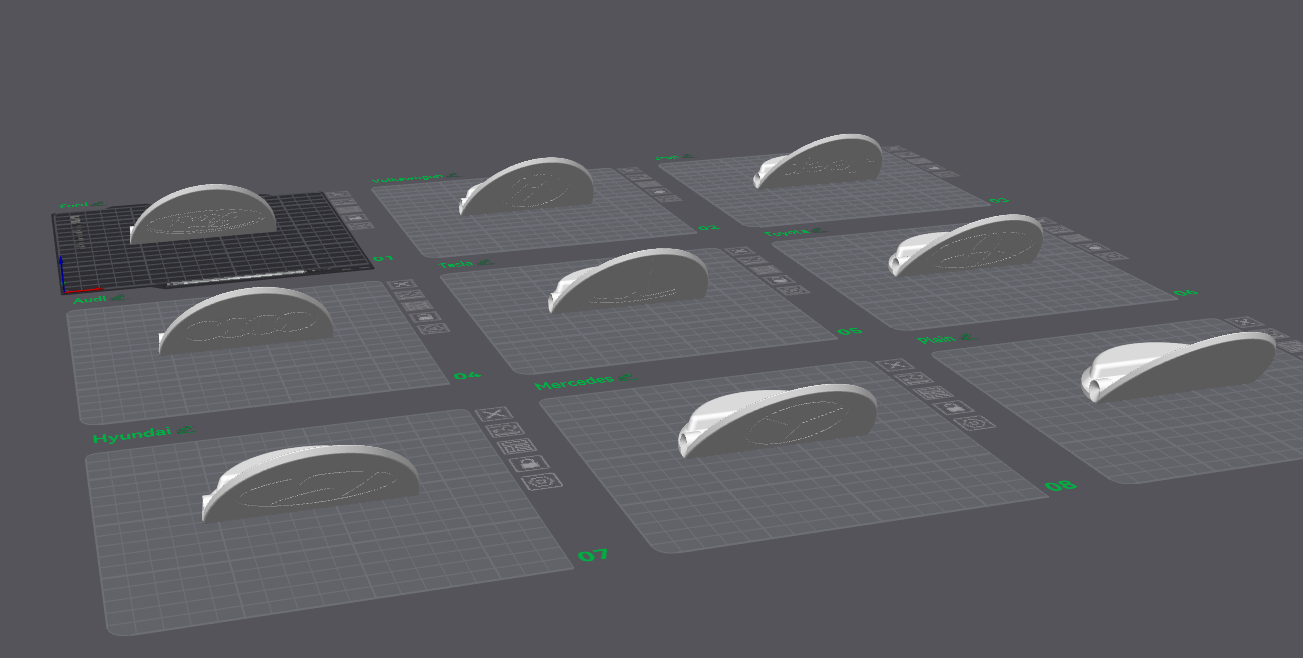Click plate number 07 label

coord(593,554)
